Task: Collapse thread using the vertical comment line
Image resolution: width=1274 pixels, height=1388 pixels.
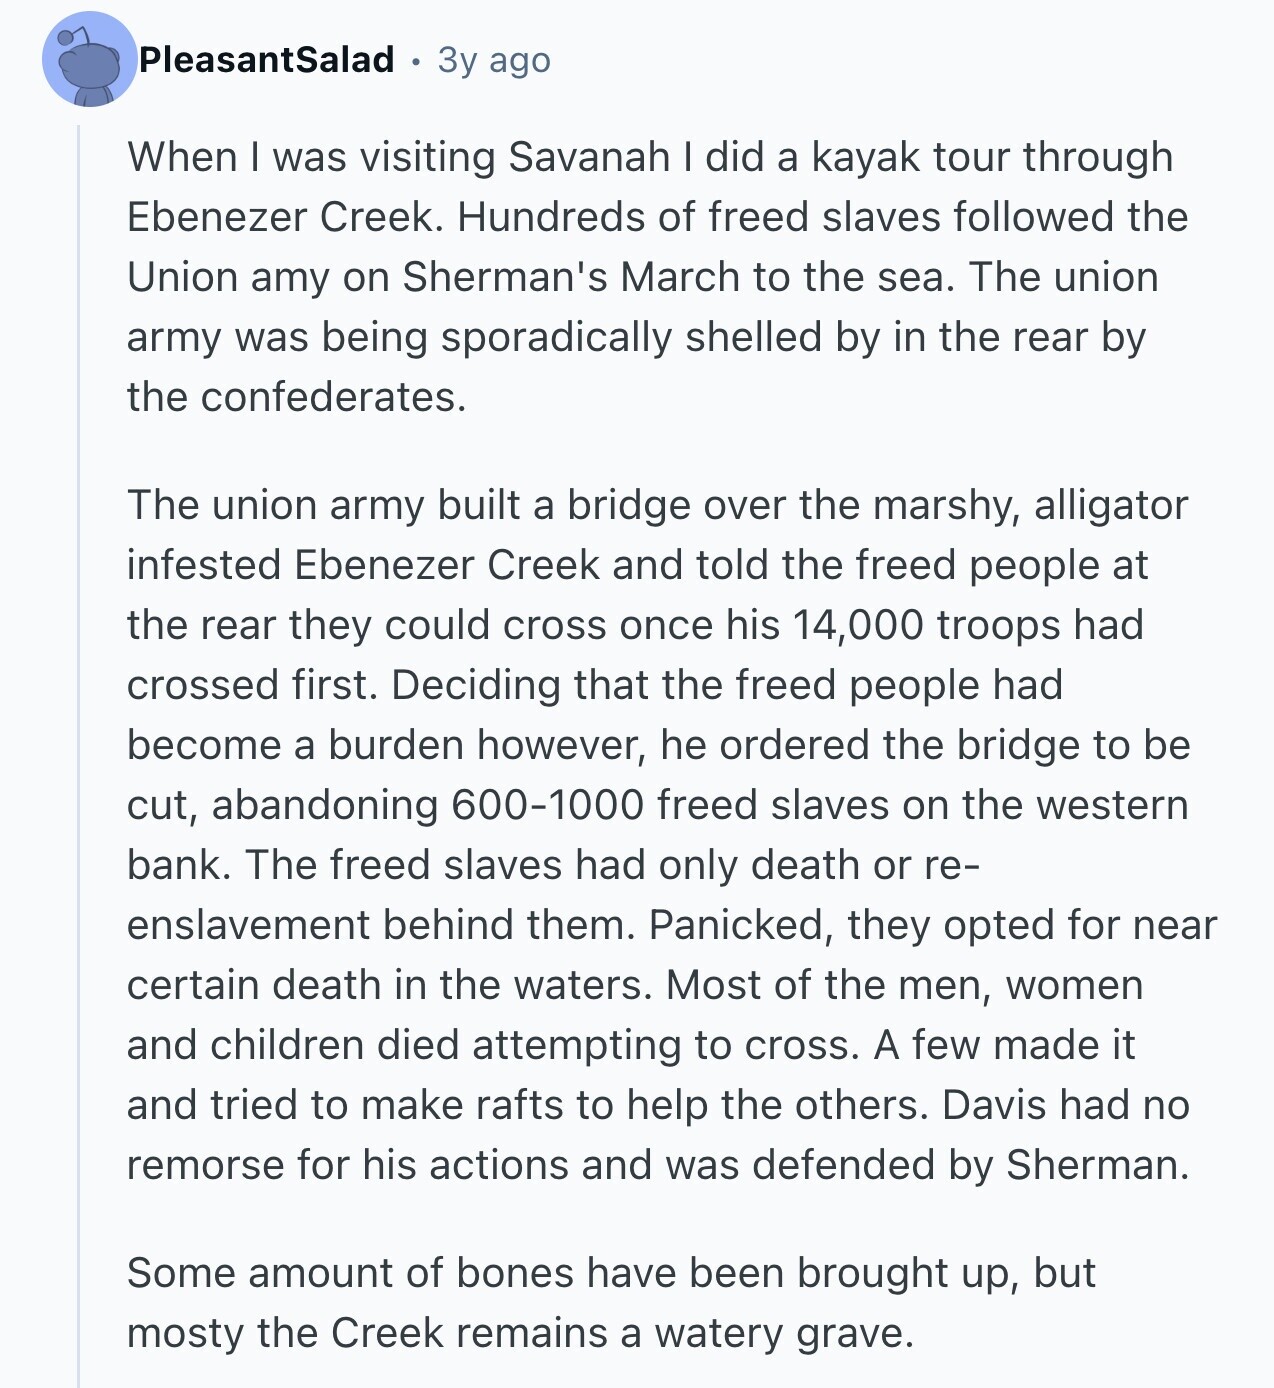Action: tap(79, 750)
